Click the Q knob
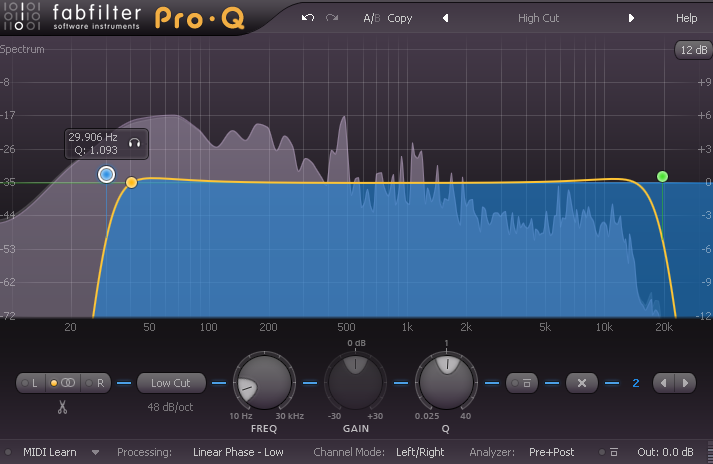The width and height of the screenshot is (713, 464). pyautogui.click(x=446, y=382)
